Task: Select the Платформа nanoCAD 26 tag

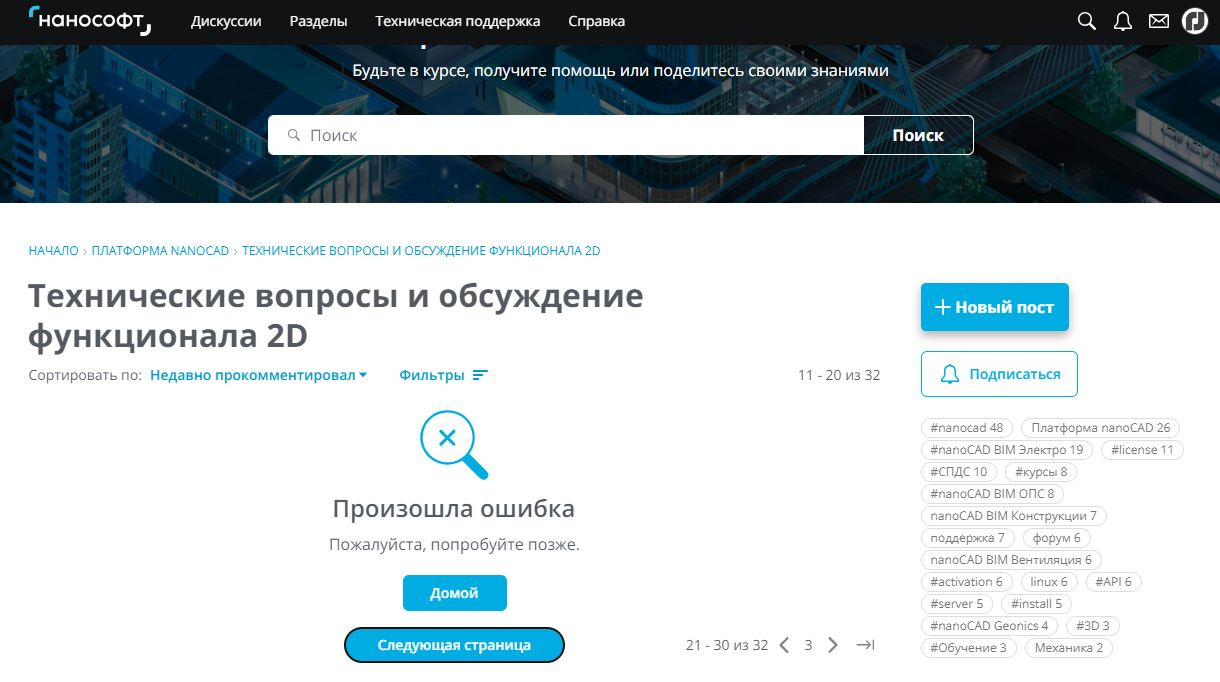Action: [x=1100, y=428]
